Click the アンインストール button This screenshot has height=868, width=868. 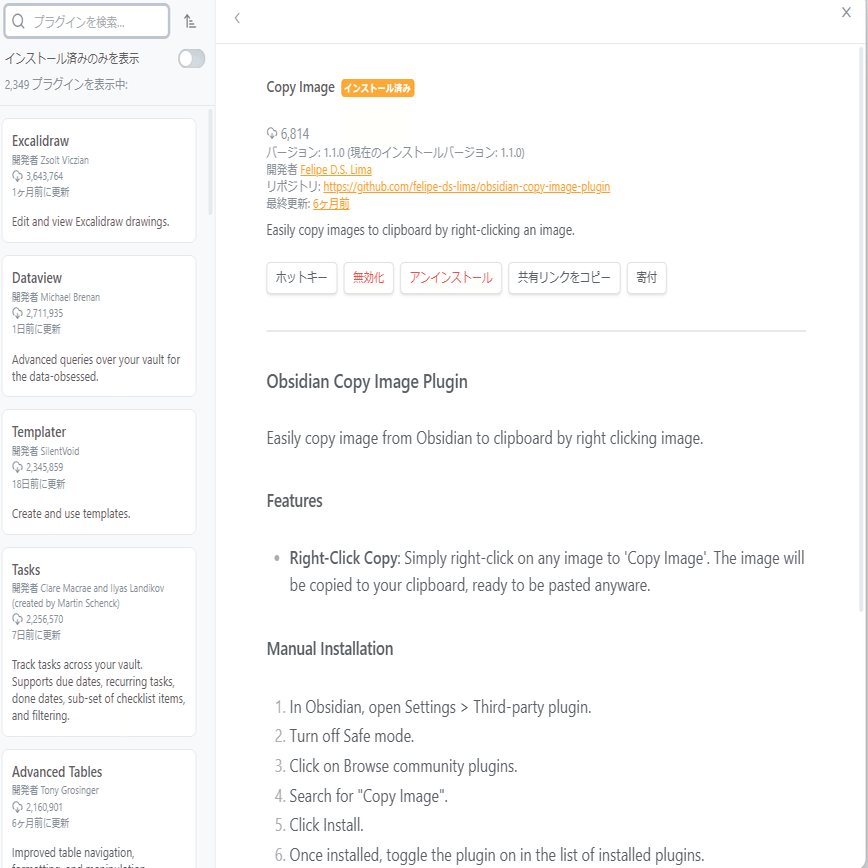point(451,278)
